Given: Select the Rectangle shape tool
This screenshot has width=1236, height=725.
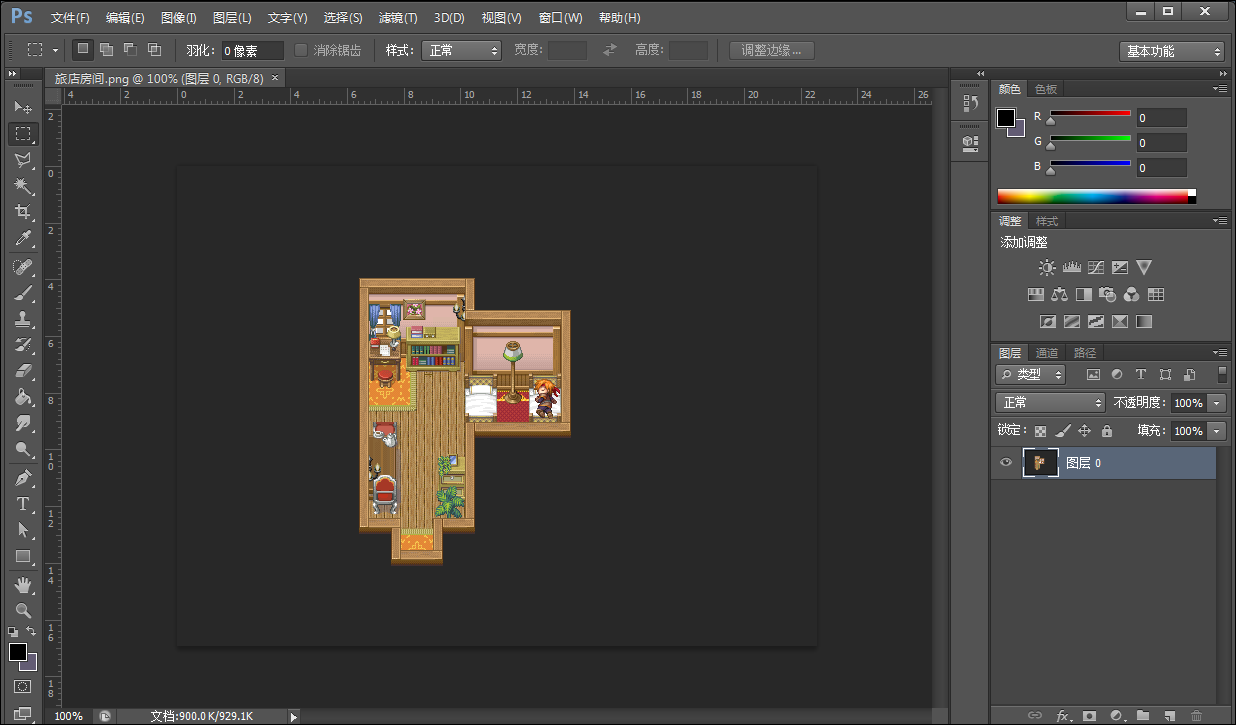Looking at the screenshot, I should tap(23, 556).
